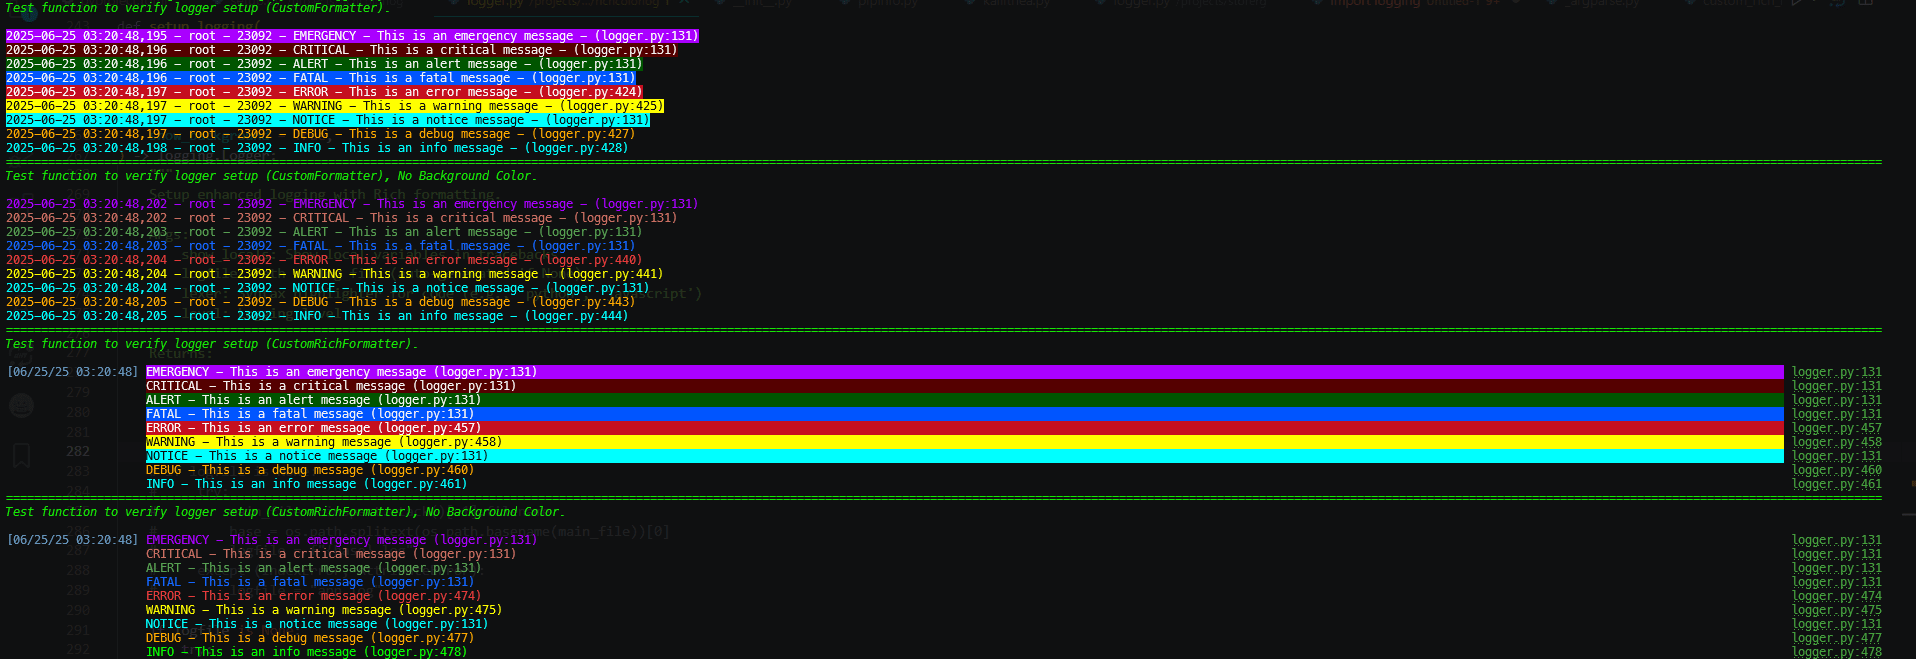The image size is (1916, 659).
Task: Click the standalone logger.py:460 file reference
Action: [x=1837, y=470]
